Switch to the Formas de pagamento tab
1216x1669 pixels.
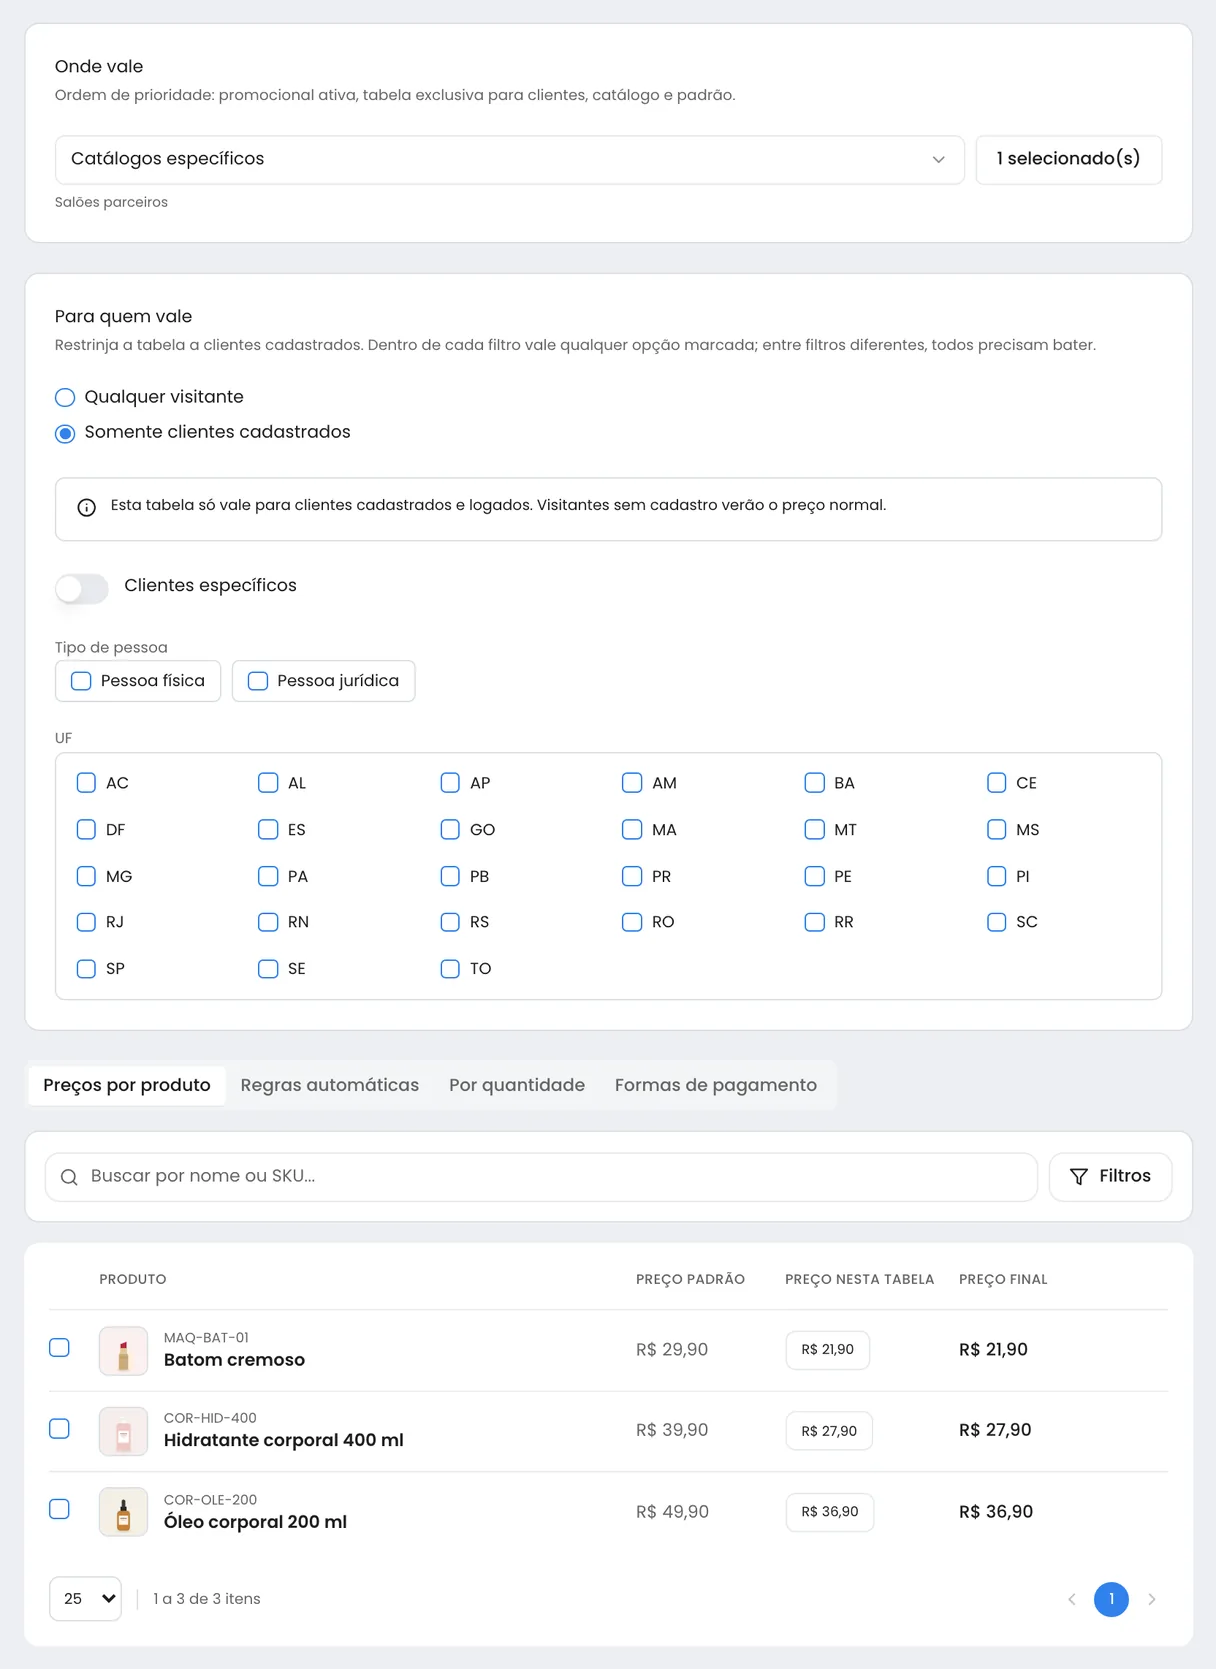(716, 1086)
